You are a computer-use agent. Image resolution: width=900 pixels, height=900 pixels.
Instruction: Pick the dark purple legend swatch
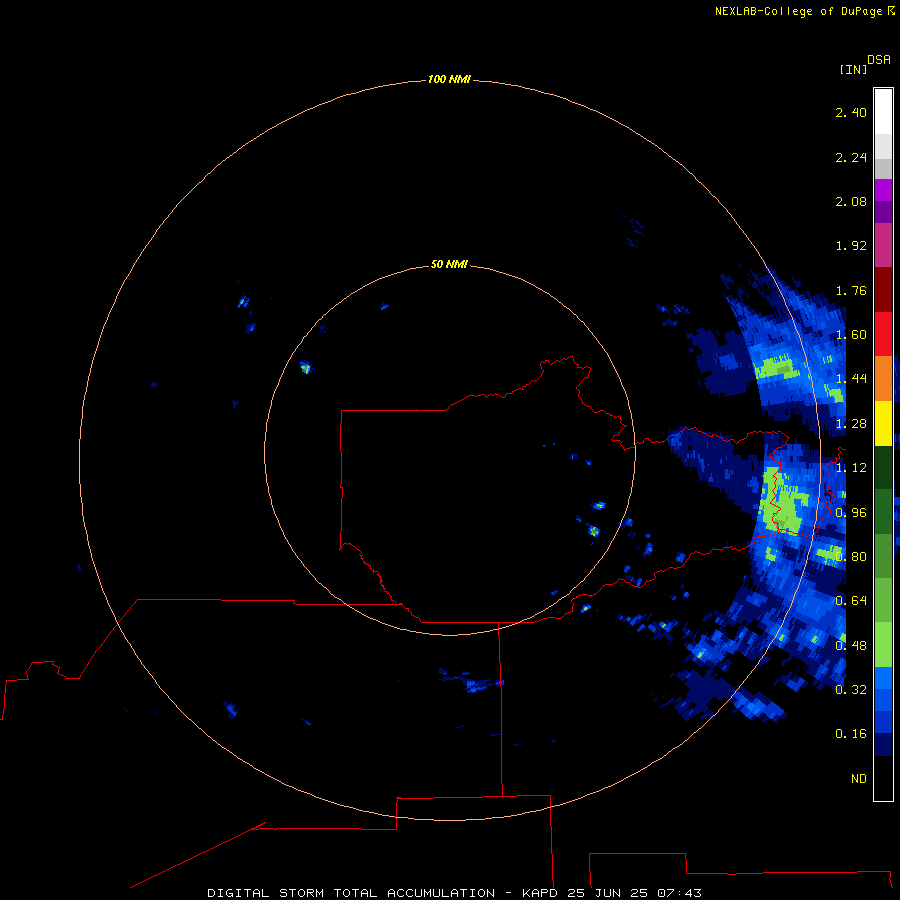[883, 212]
